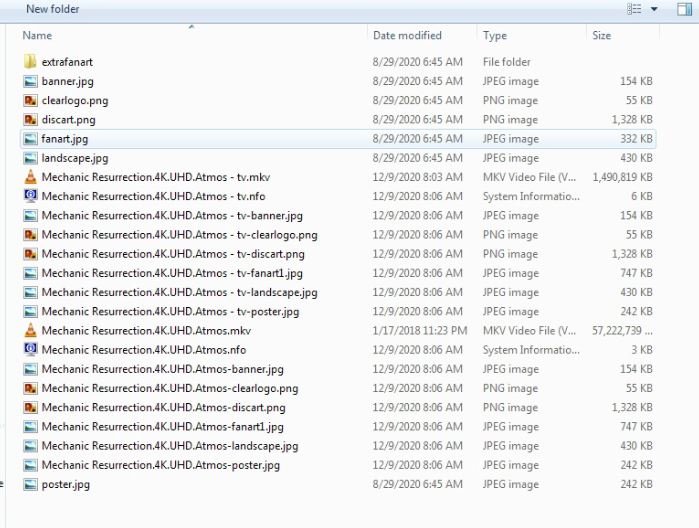Select Mechanic Resurrection.4K.UHD.Atmos - tv-fanart1.jpg name

172,273
